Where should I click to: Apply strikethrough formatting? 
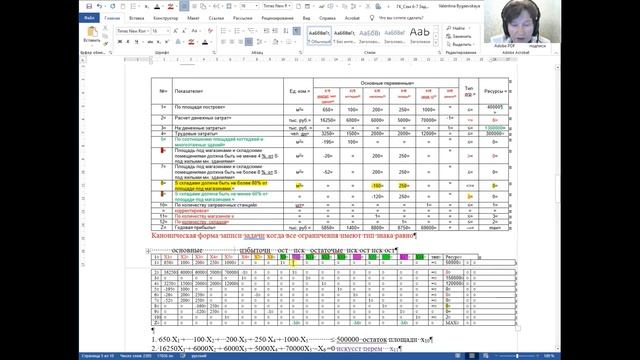(150, 42)
